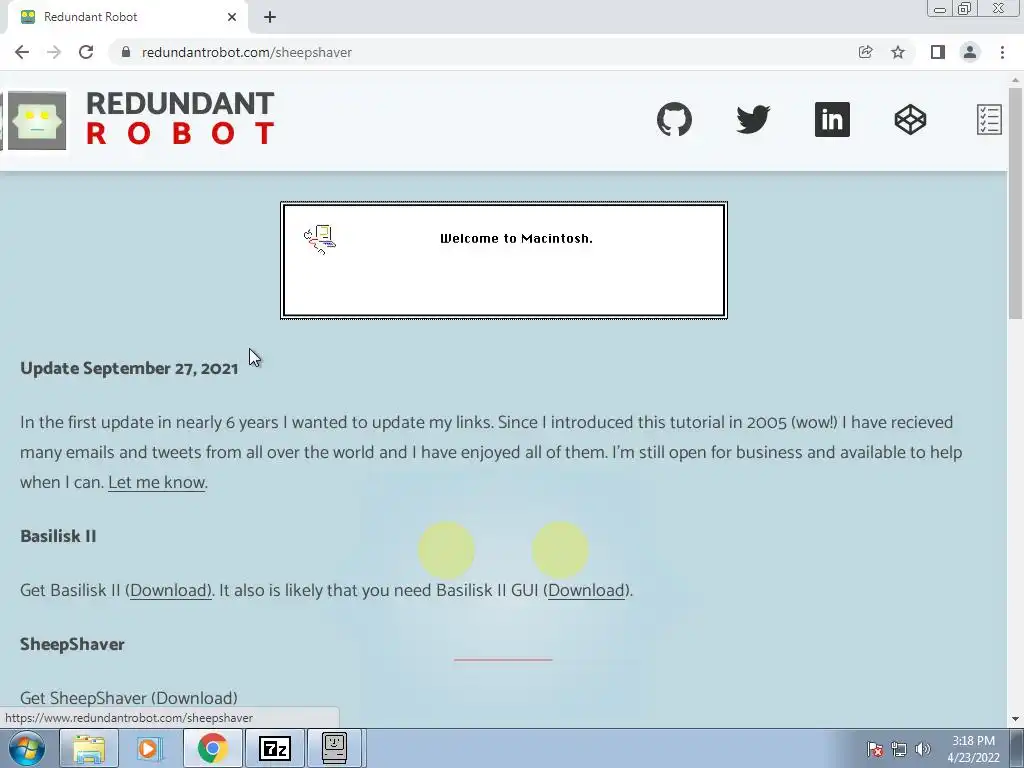
Task: Click the Welcome to Macintosh banner image
Action: click(504, 261)
